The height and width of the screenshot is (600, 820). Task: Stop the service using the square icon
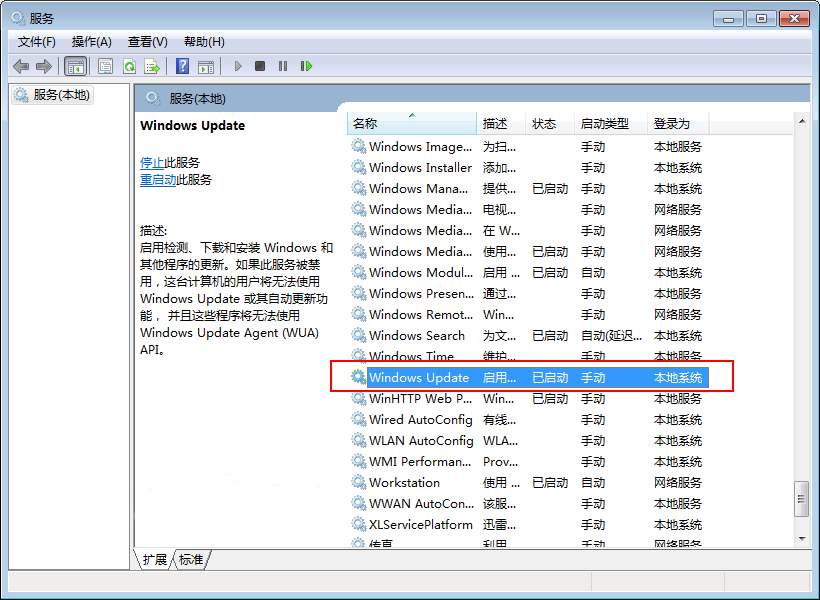coord(259,65)
